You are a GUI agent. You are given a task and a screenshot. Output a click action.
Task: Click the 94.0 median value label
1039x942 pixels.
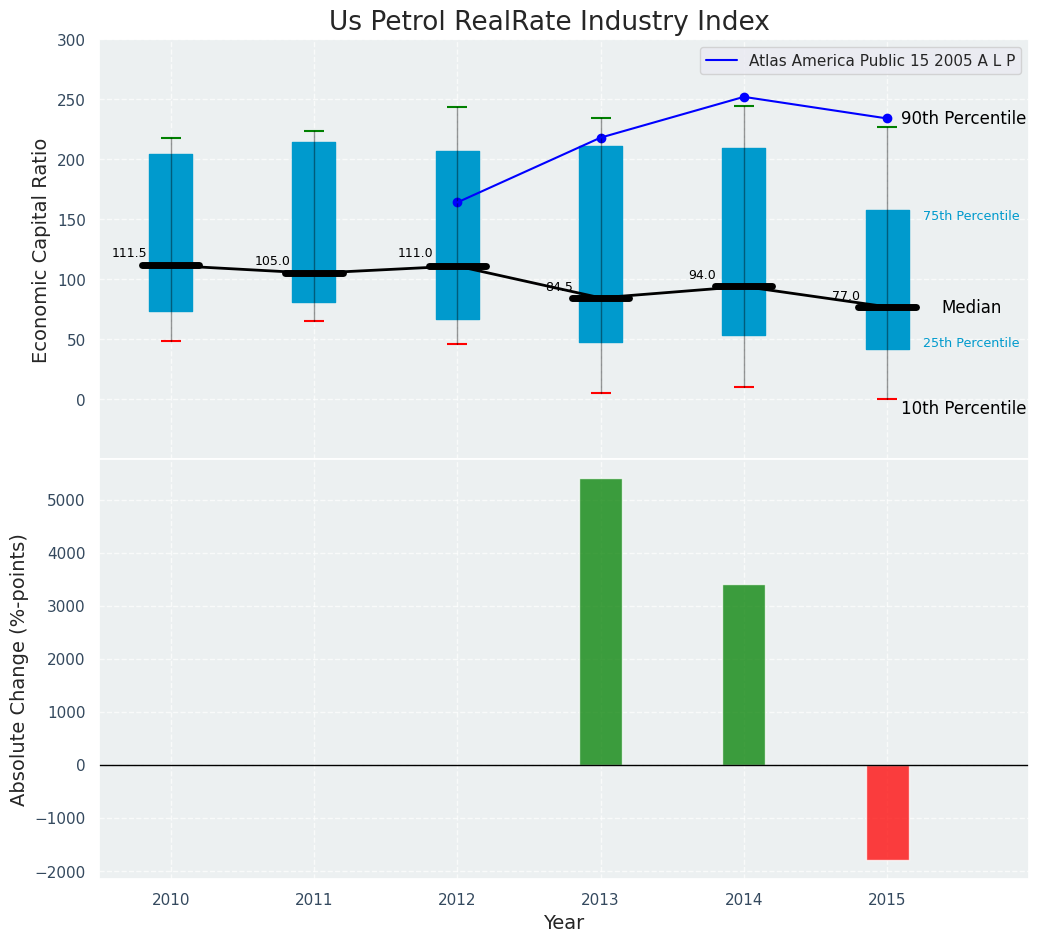click(702, 275)
